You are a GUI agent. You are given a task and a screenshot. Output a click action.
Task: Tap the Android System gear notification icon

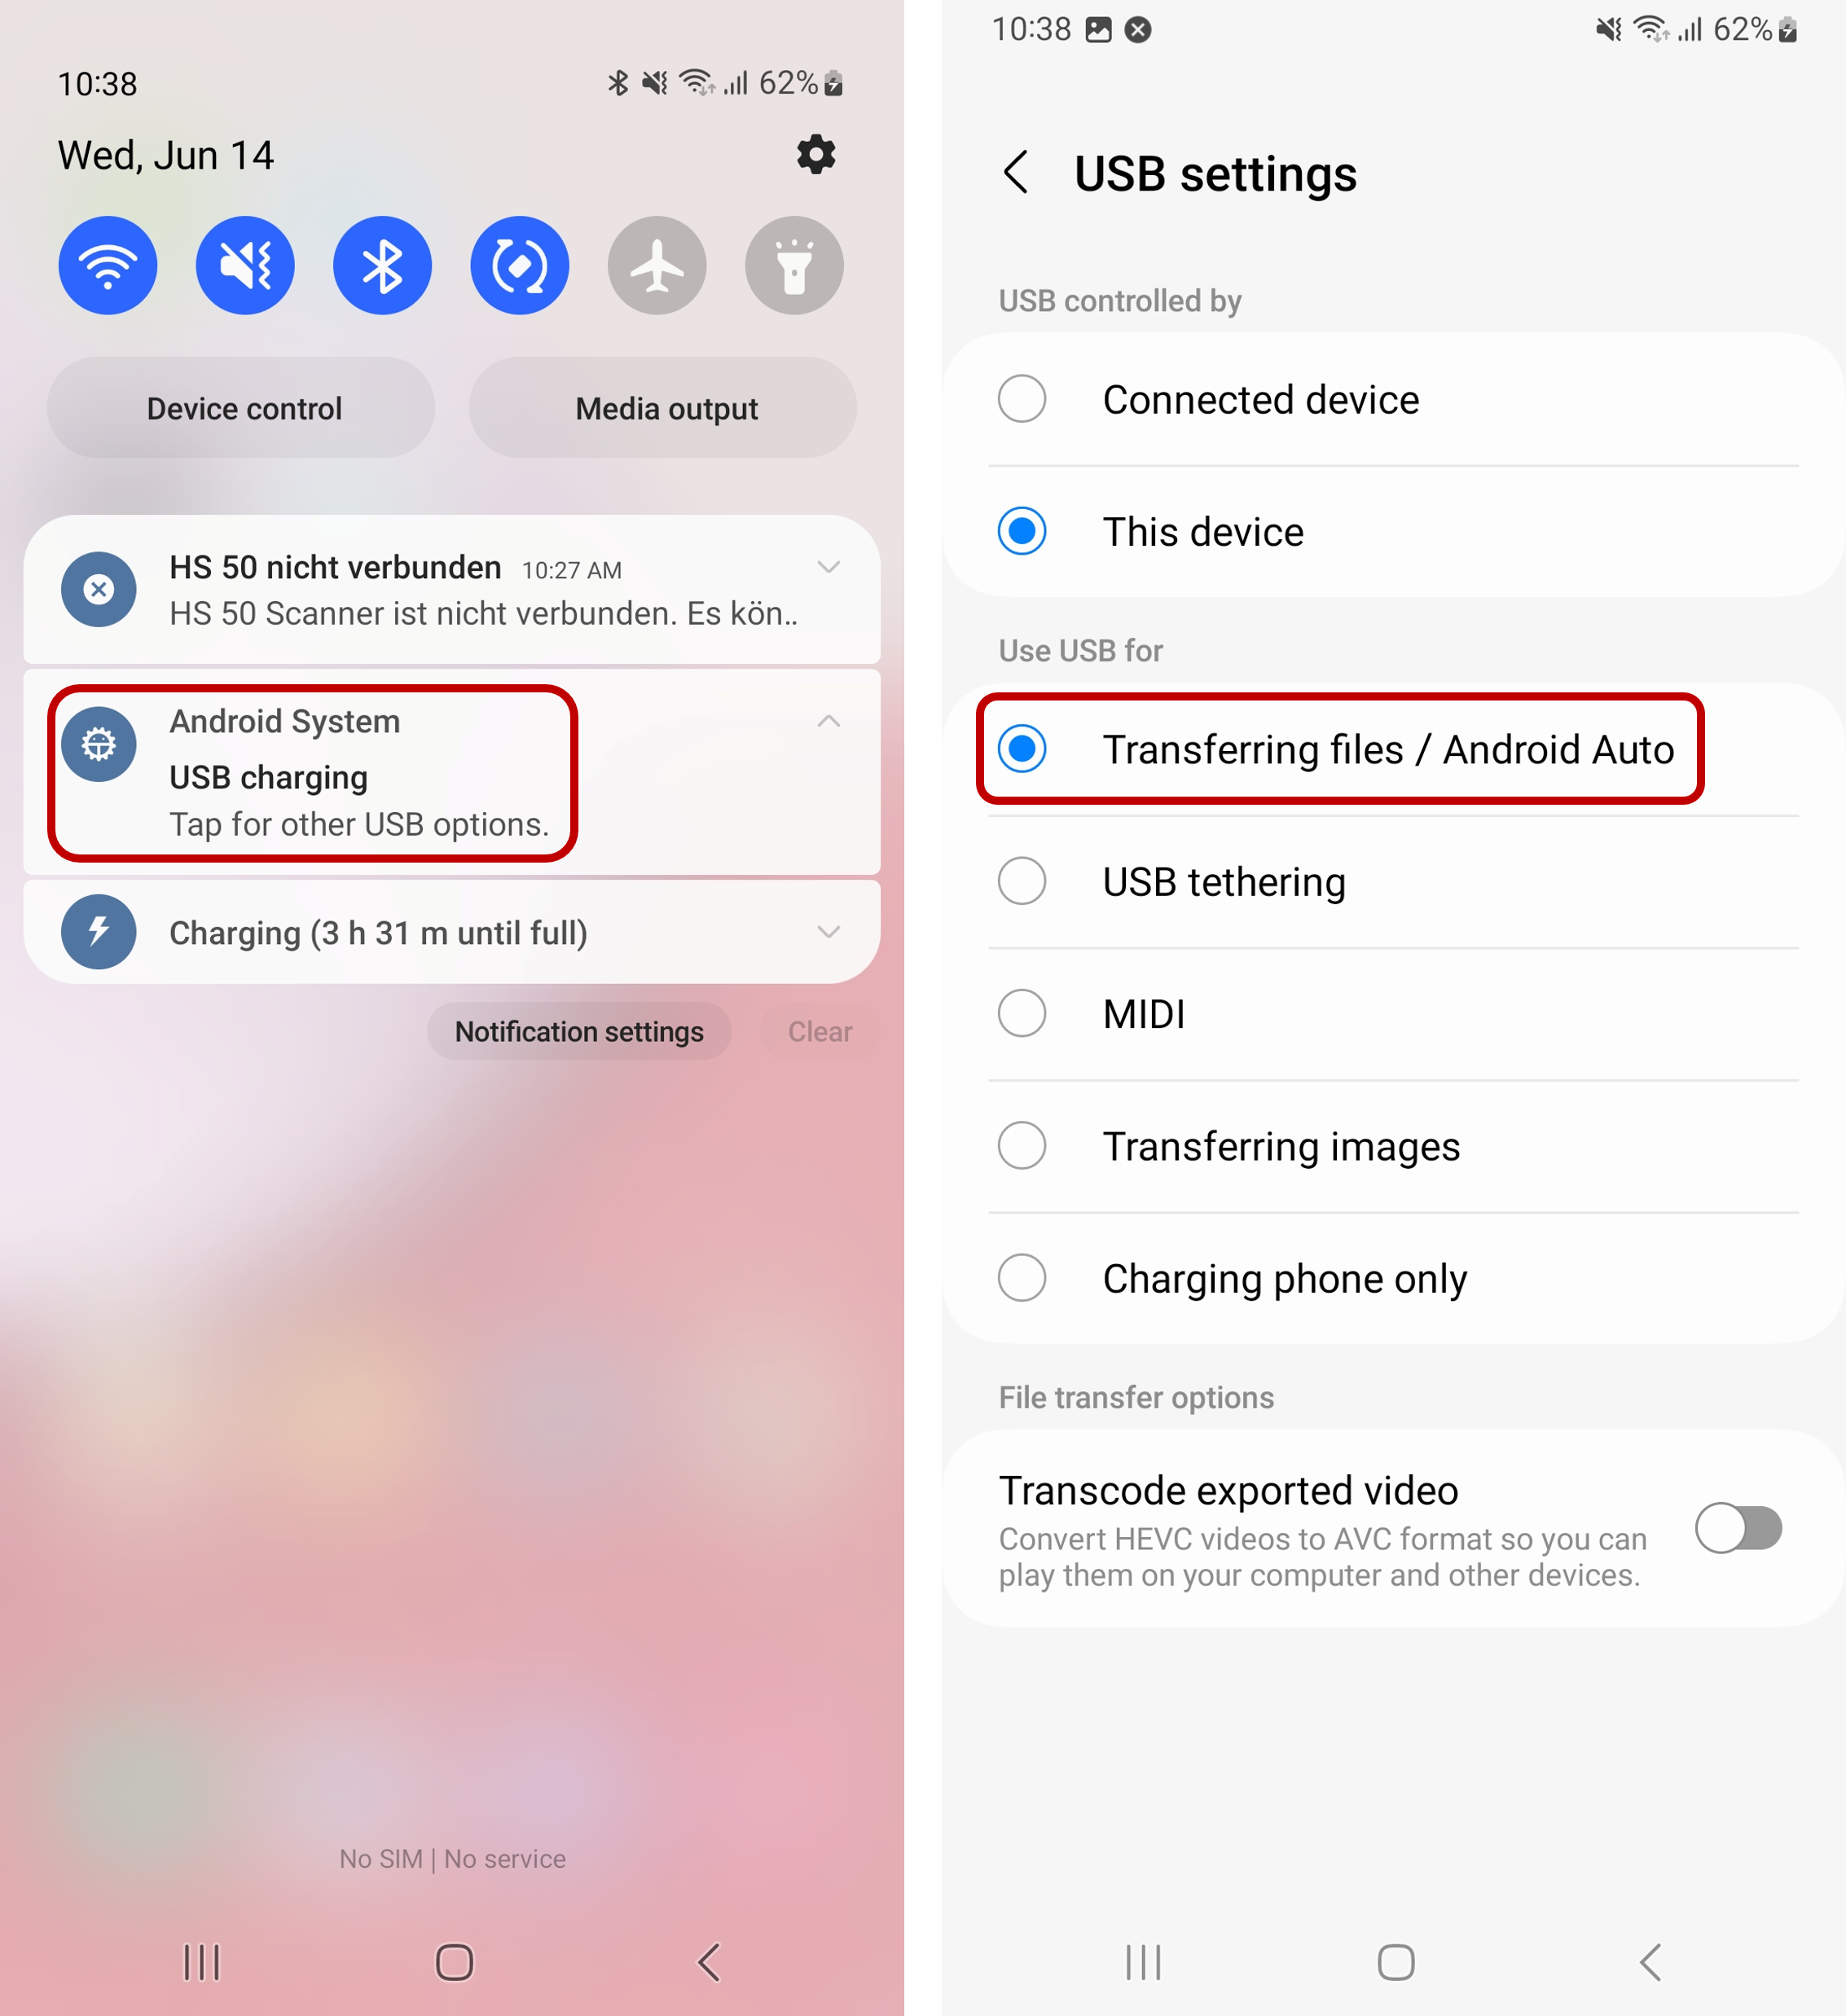click(97, 740)
